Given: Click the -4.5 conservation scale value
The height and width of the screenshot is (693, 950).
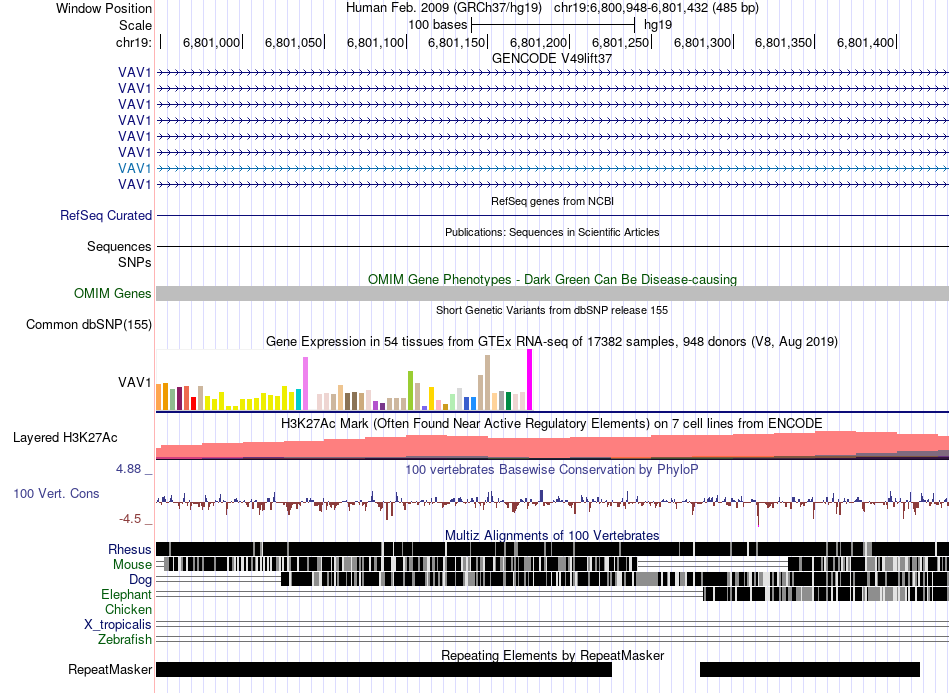Looking at the screenshot, I should [x=130, y=519].
